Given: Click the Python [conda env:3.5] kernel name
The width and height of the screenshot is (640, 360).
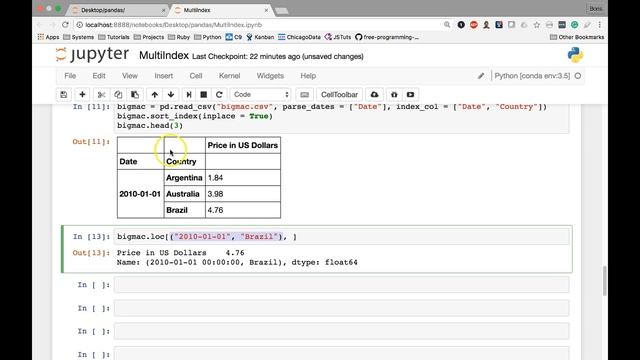Looking at the screenshot, I should point(532,76).
